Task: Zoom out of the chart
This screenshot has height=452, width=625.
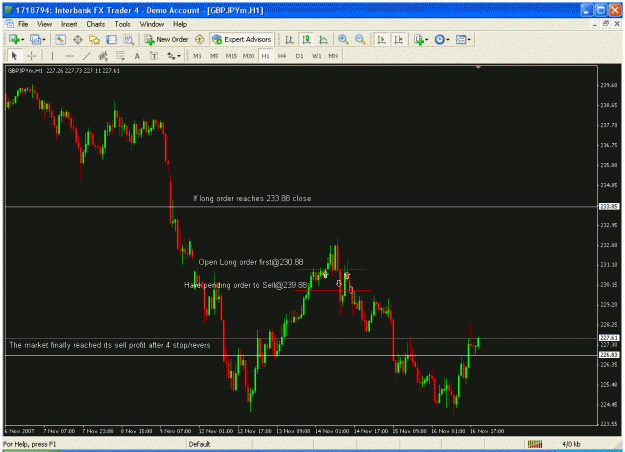Action: click(x=360, y=39)
